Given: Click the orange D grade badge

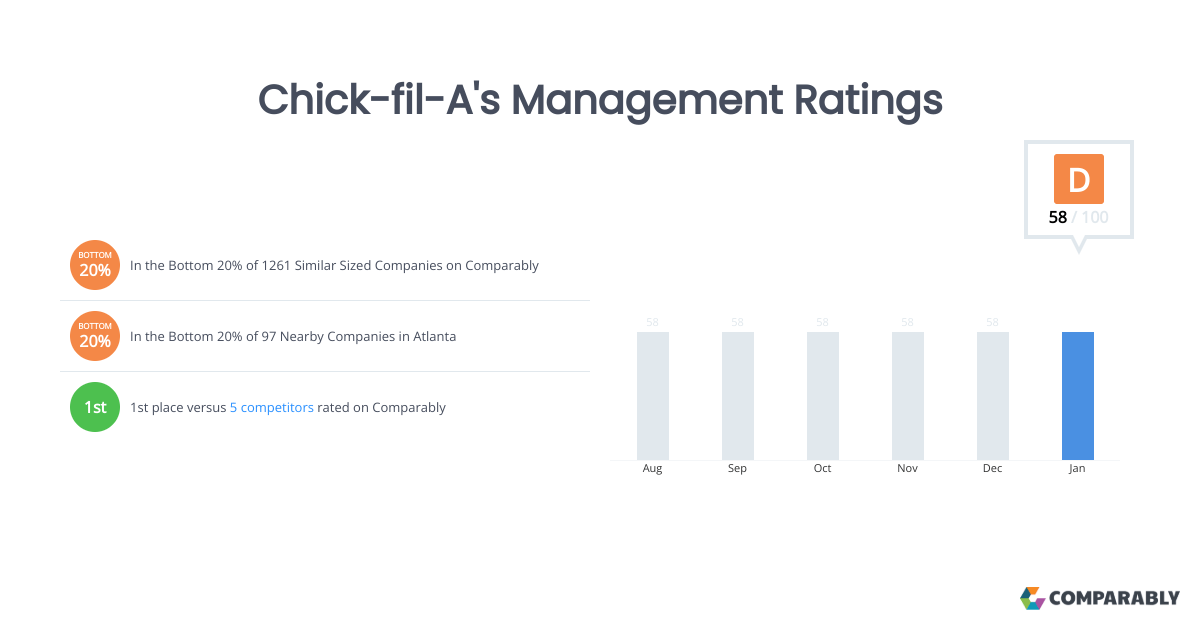Looking at the screenshot, I should [x=1079, y=179].
